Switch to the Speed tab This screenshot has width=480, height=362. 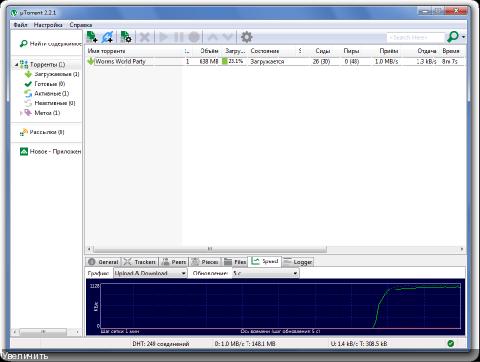click(265, 261)
